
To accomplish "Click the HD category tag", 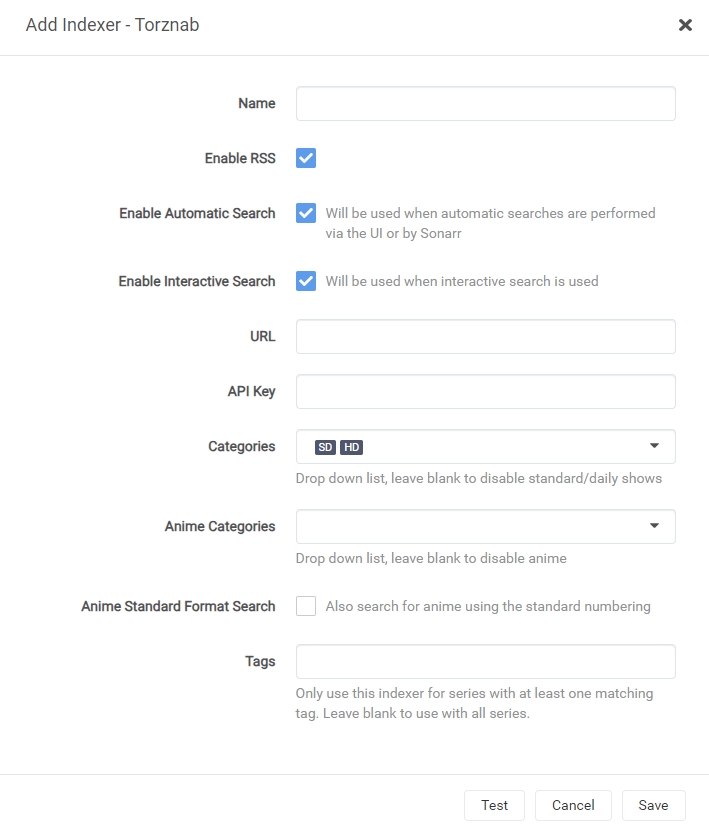I will click(x=351, y=447).
